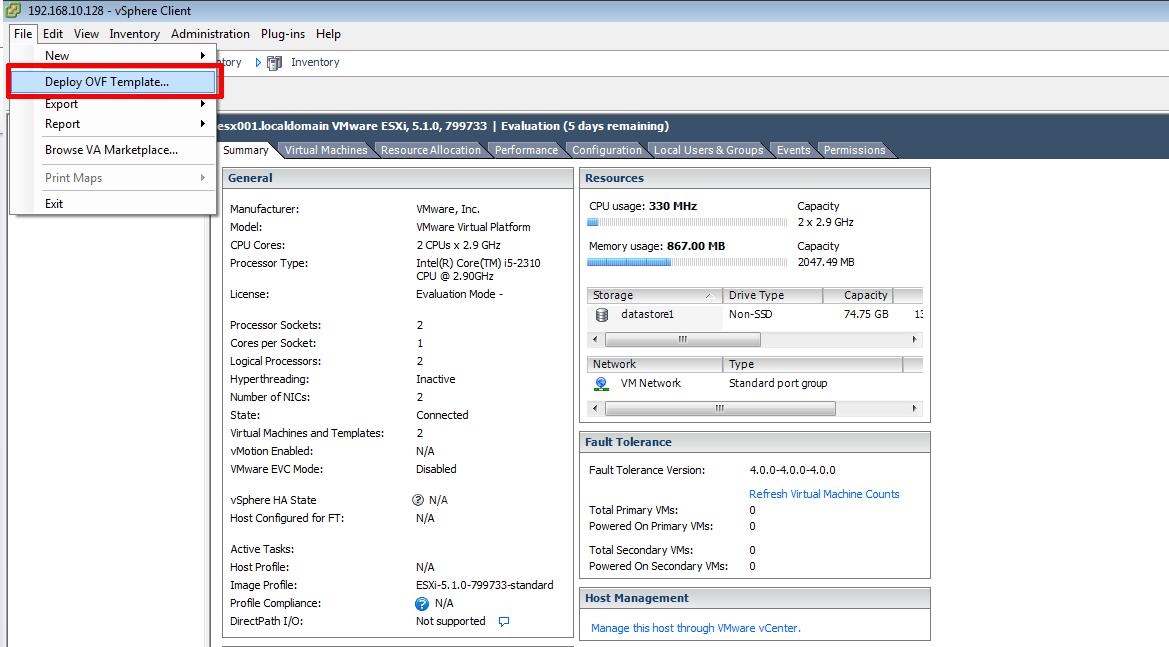Screen dimensions: 1169x647
Task: Open the Permissions tab
Action: point(854,151)
